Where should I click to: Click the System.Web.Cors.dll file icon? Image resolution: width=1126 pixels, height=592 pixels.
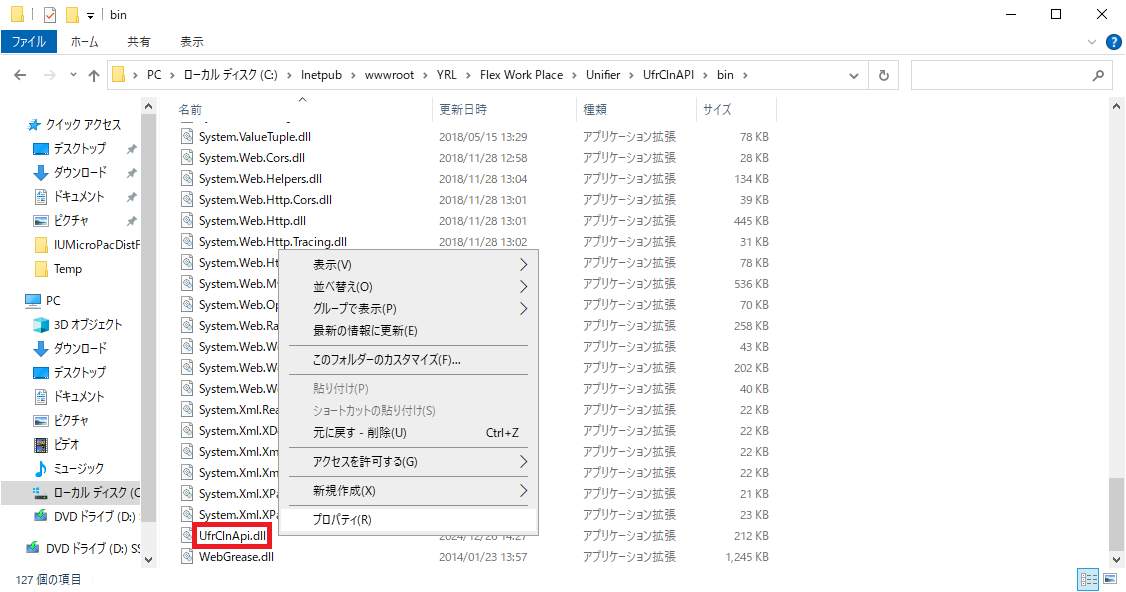[187, 158]
